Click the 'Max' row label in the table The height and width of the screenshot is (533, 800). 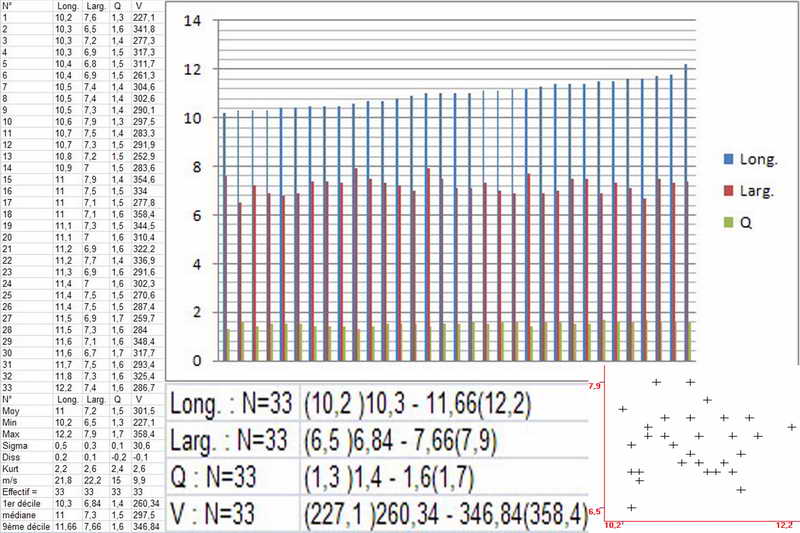tap(10, 436)
